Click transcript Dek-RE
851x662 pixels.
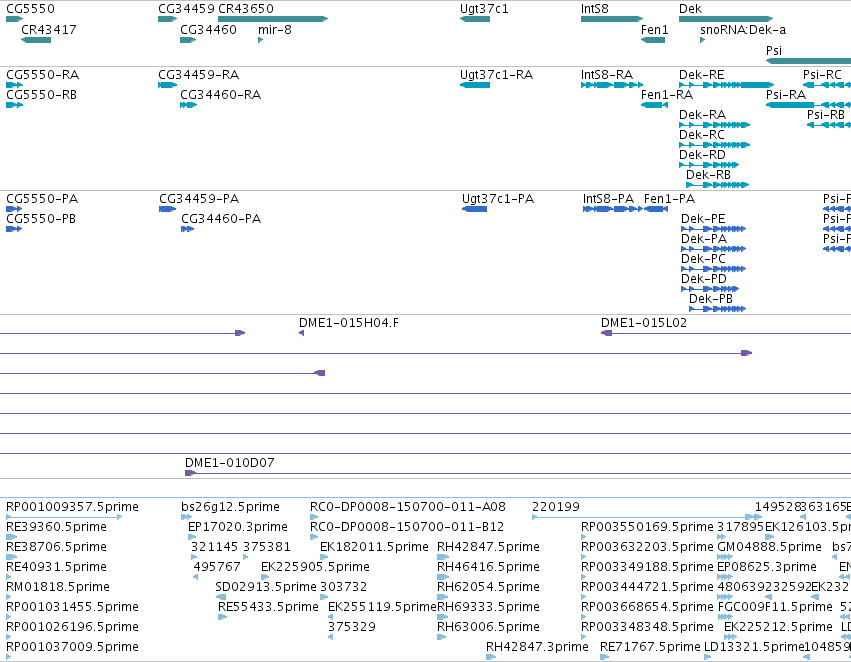tap(726, 85)
